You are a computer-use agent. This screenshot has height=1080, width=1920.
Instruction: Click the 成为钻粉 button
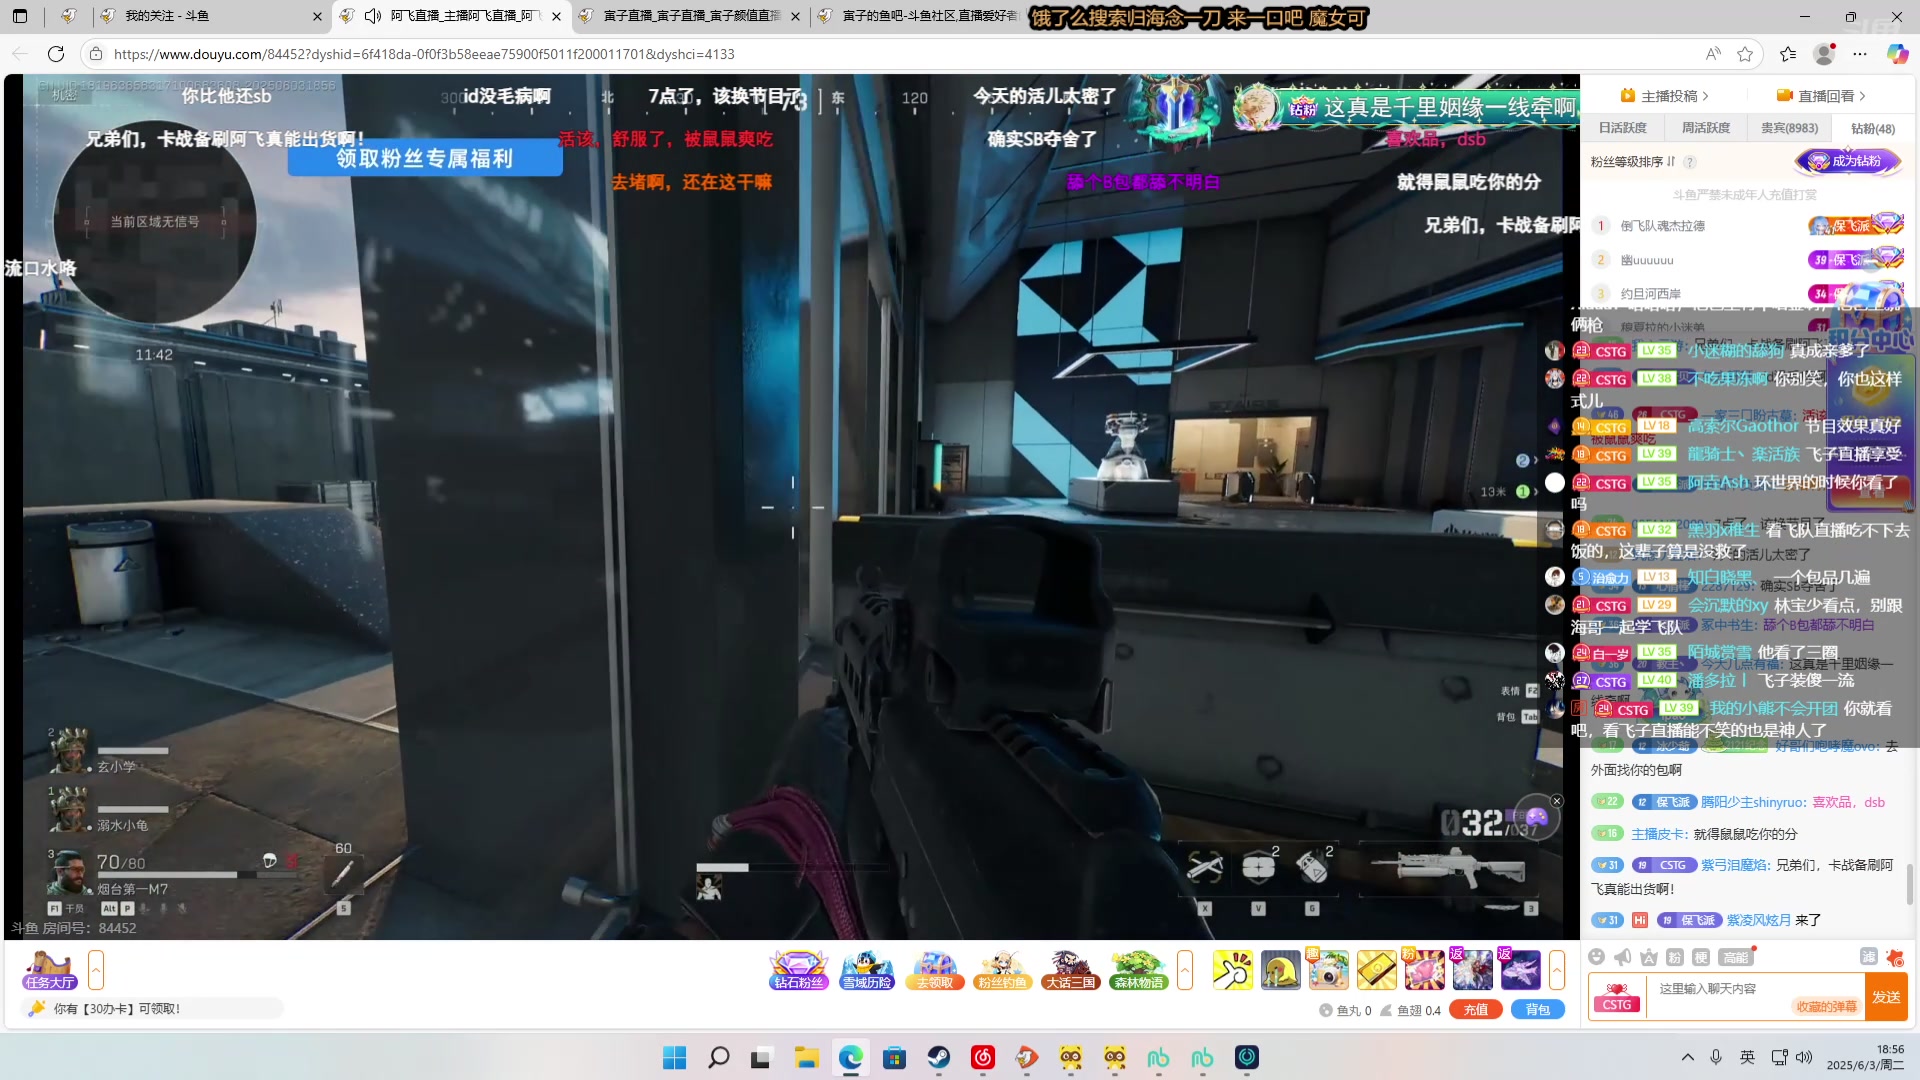coord(1848,161)
